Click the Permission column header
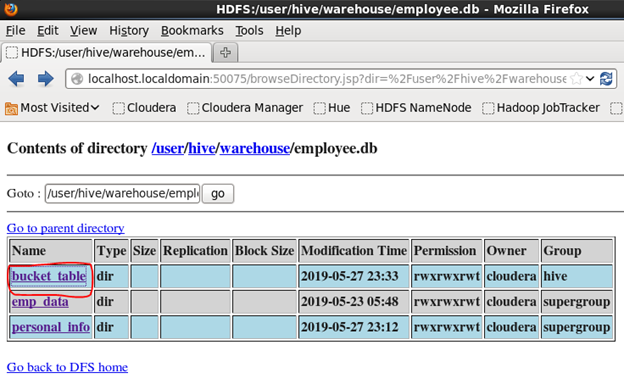Image resolution: width=625 pixels, height=375 pixels. (446, 251)
